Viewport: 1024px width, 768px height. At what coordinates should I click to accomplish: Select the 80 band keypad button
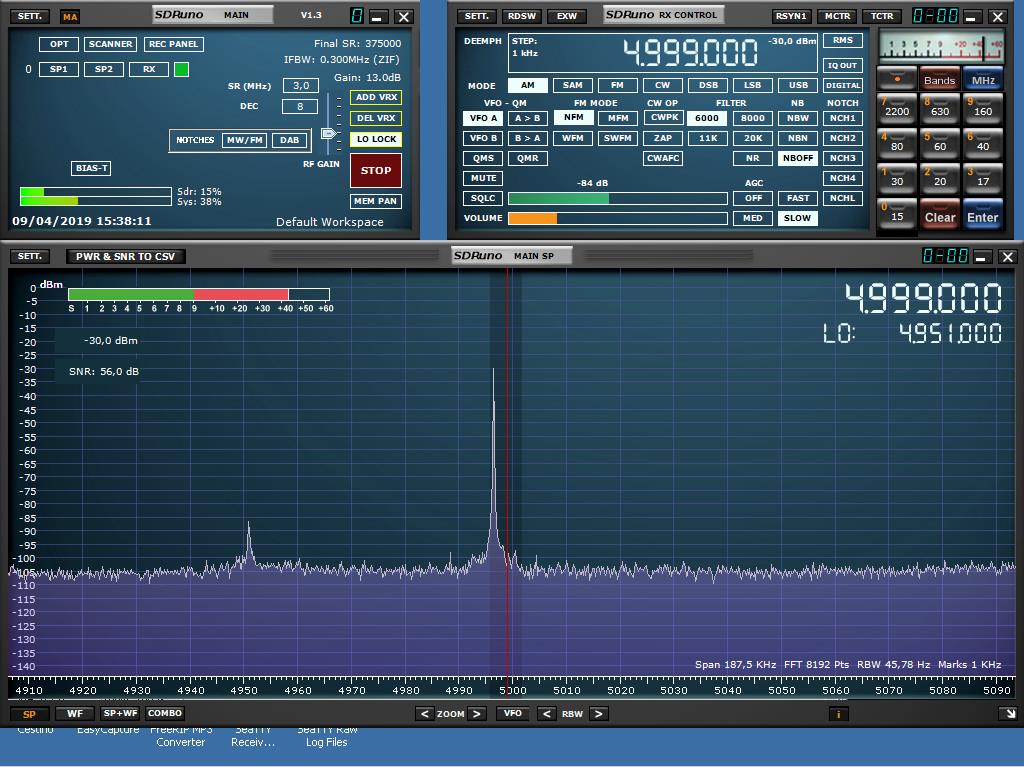897,144
